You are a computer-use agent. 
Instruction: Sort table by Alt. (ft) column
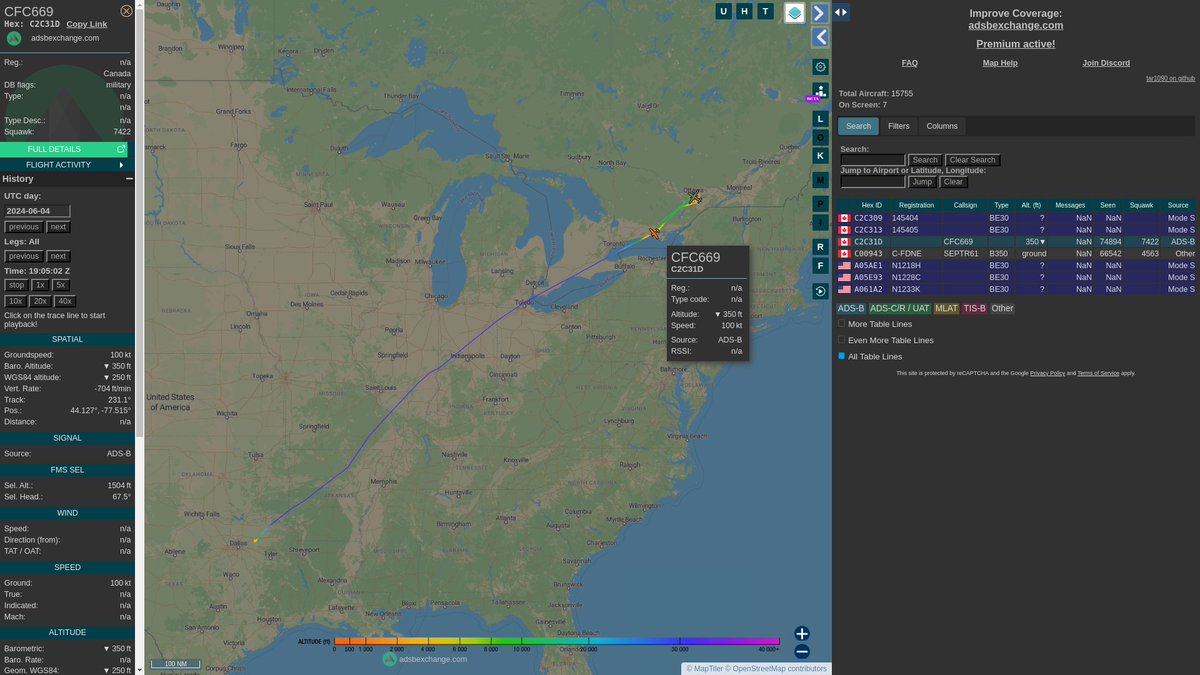1032,205
